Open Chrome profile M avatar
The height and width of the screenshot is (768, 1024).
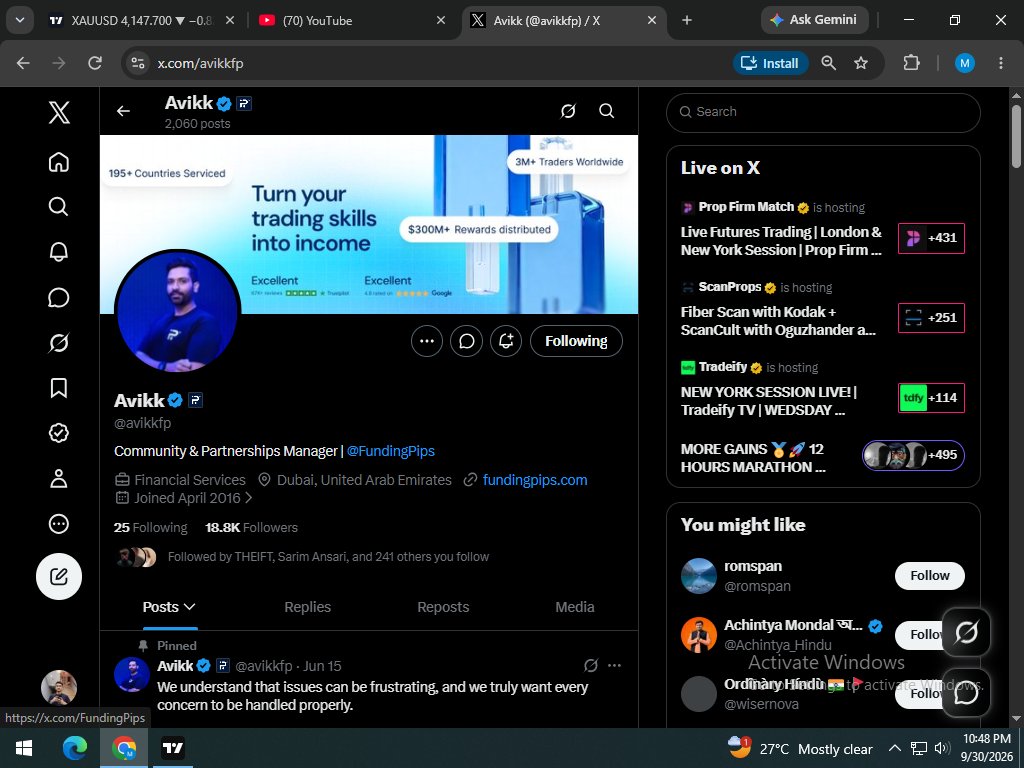click(x=965, y=63)
